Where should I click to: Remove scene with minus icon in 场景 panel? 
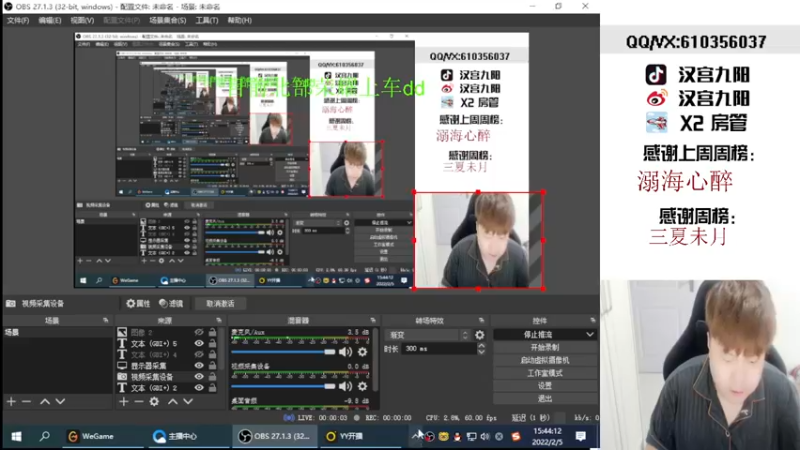pos(27,402)
